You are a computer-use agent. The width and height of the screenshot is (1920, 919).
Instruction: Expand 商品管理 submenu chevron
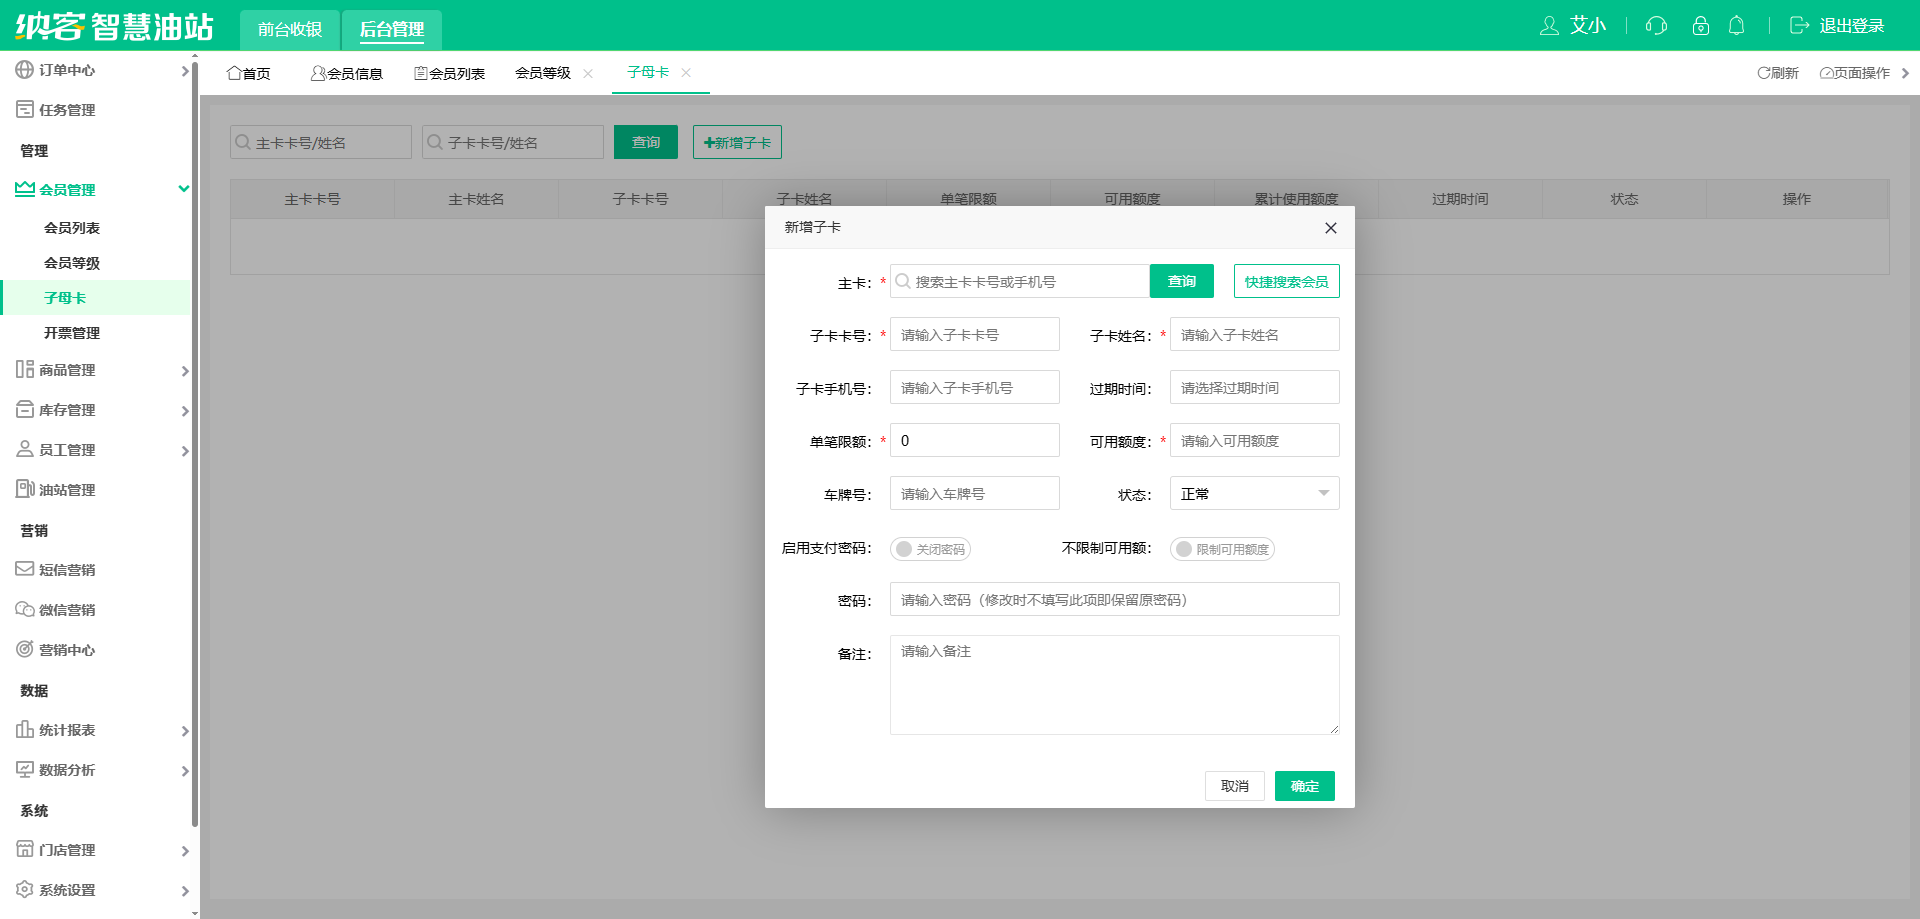click(x=185, y=371)
